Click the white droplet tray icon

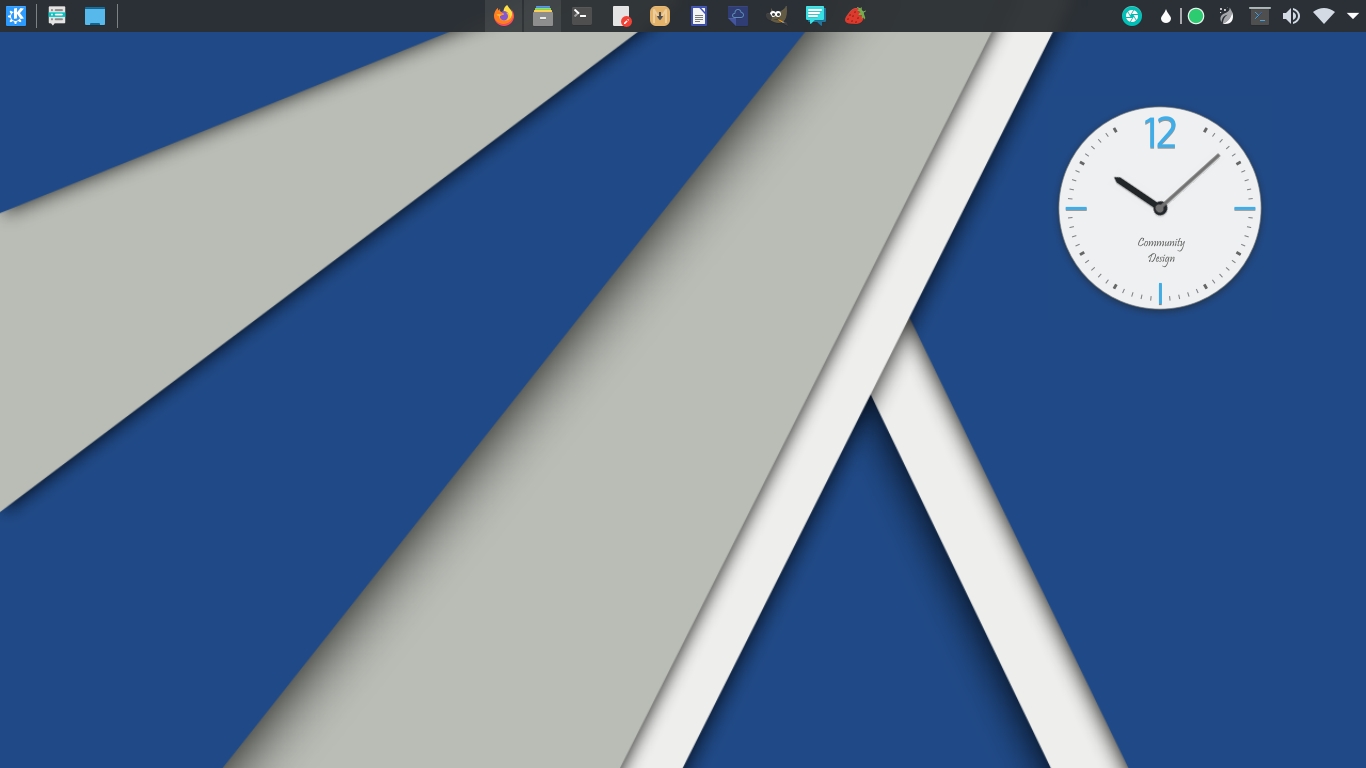(1165, 16)
